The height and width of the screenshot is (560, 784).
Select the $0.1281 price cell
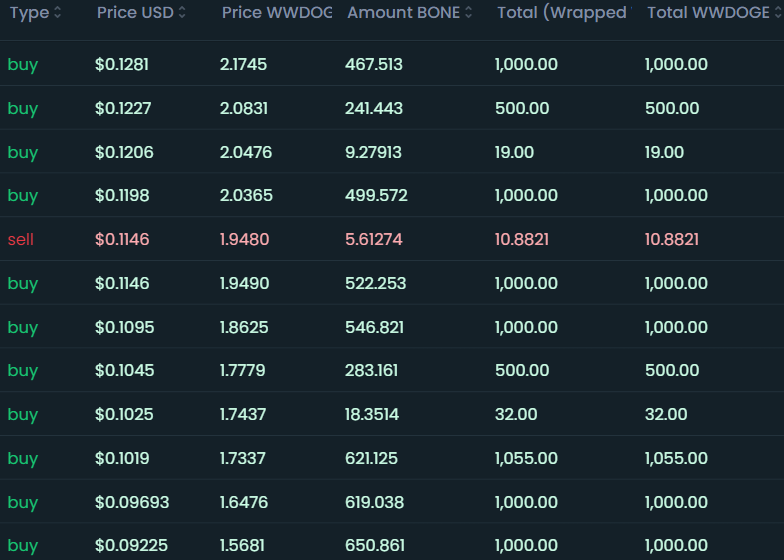122,64
